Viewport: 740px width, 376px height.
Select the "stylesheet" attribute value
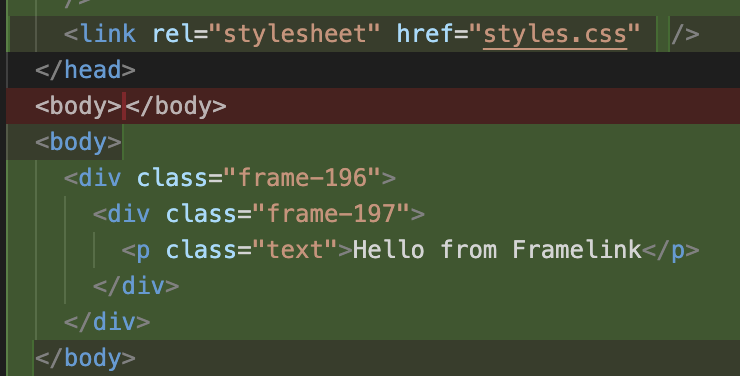(x=294, y=34)
